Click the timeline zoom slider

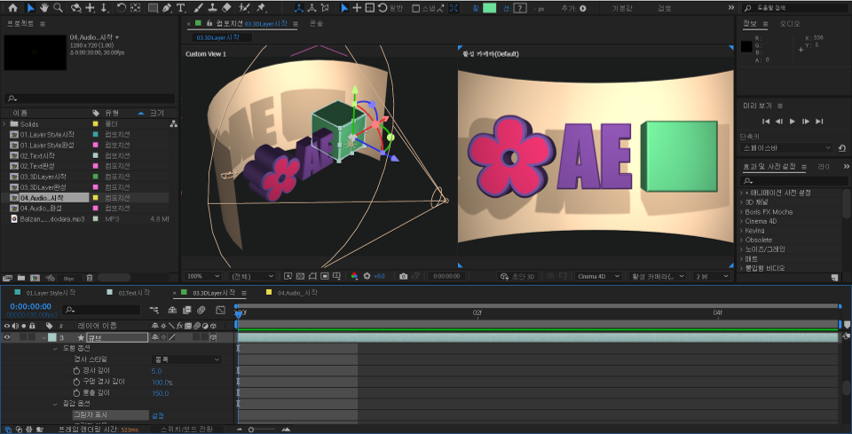(263, 429)
